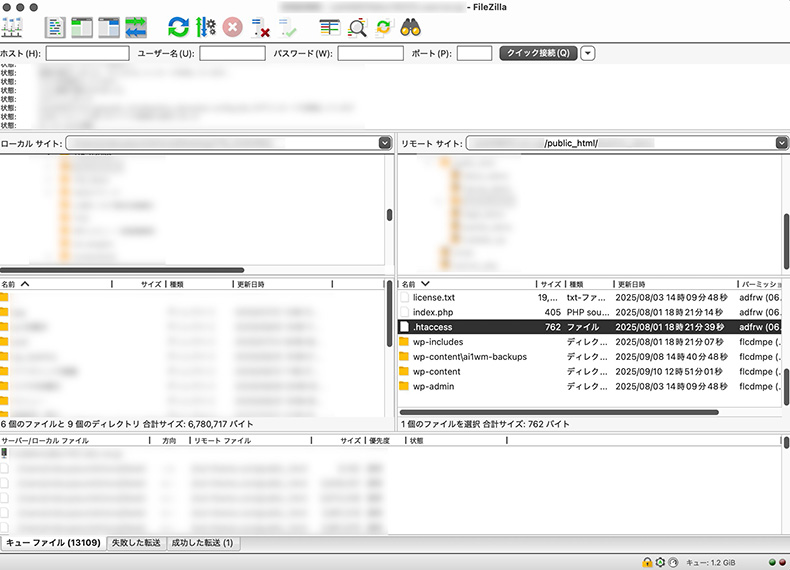Switch to the 成功した転送 tab
This screenshot has width=790, height=570.
pyautogui.click(x=201, y=542)
